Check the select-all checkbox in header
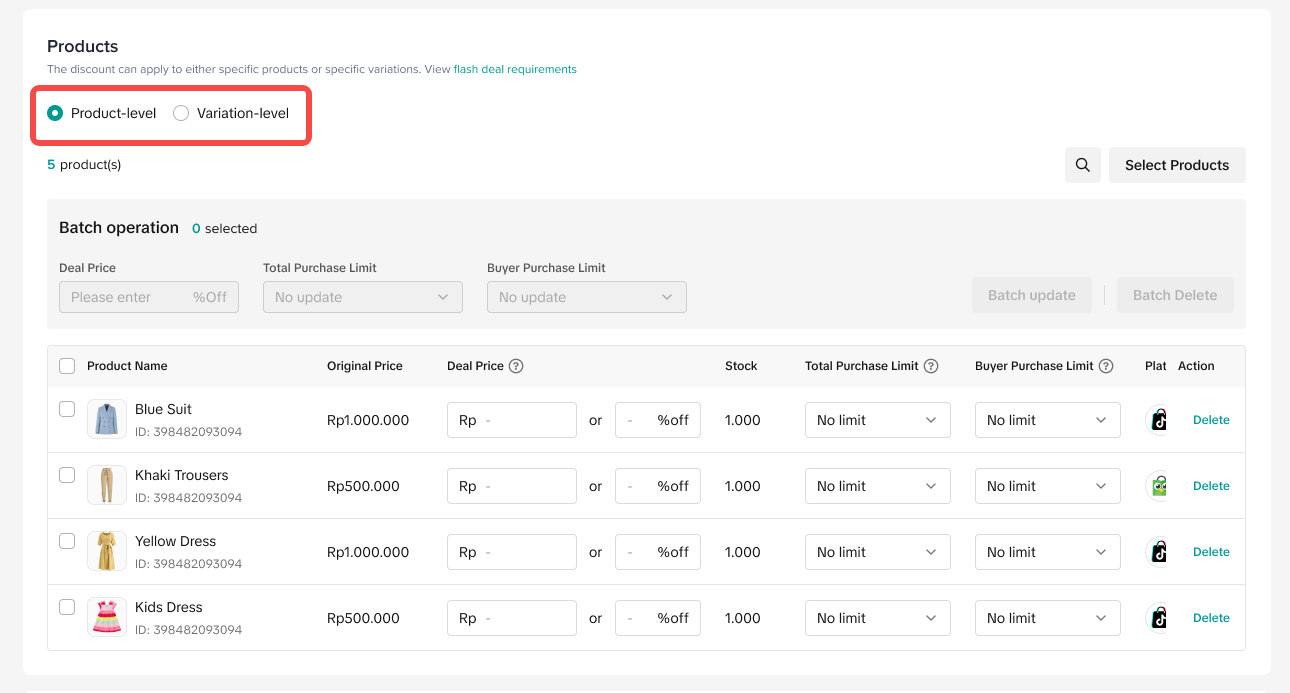The width and height of the screenshot is (1290, 693). pyautogui.click(x=67, y=366)
